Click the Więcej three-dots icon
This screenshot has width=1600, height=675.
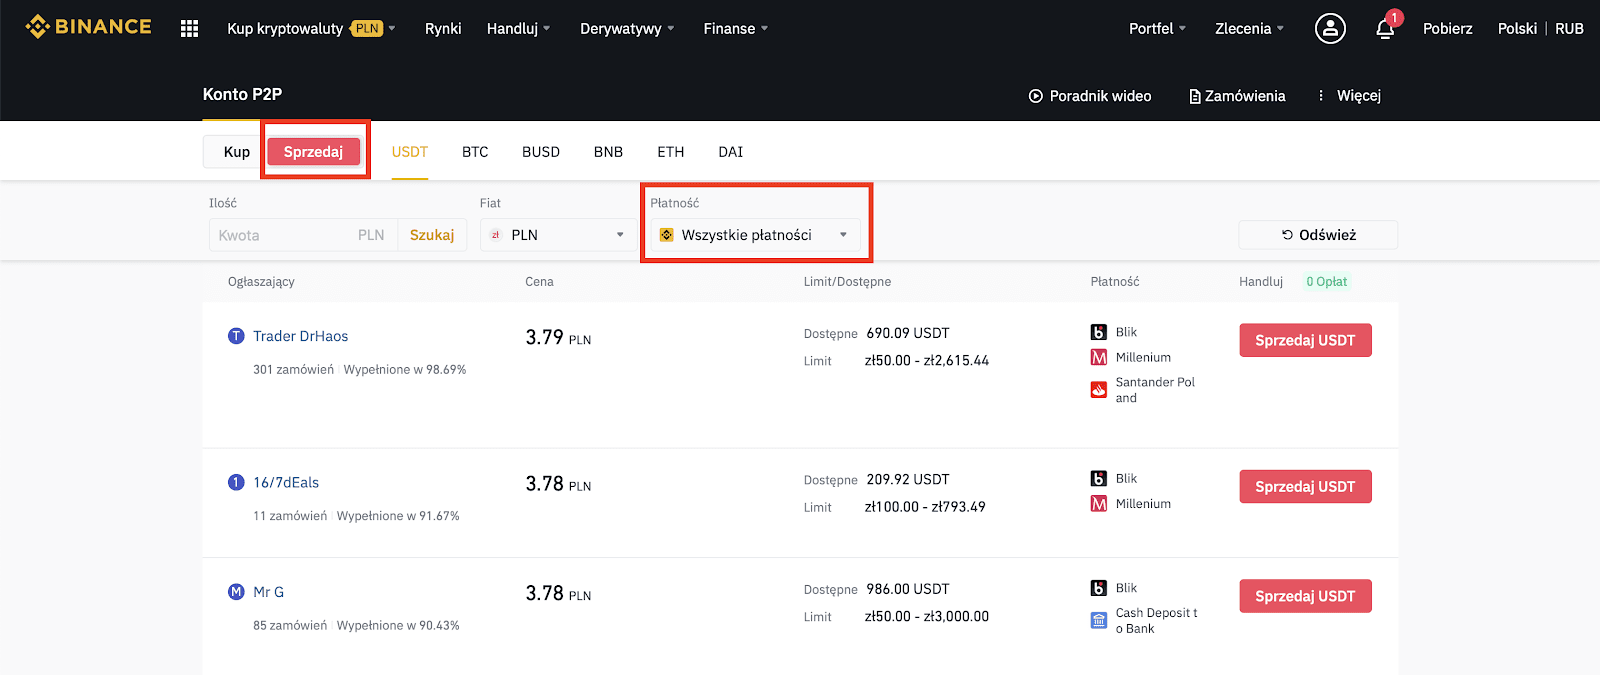[1321, 95]
